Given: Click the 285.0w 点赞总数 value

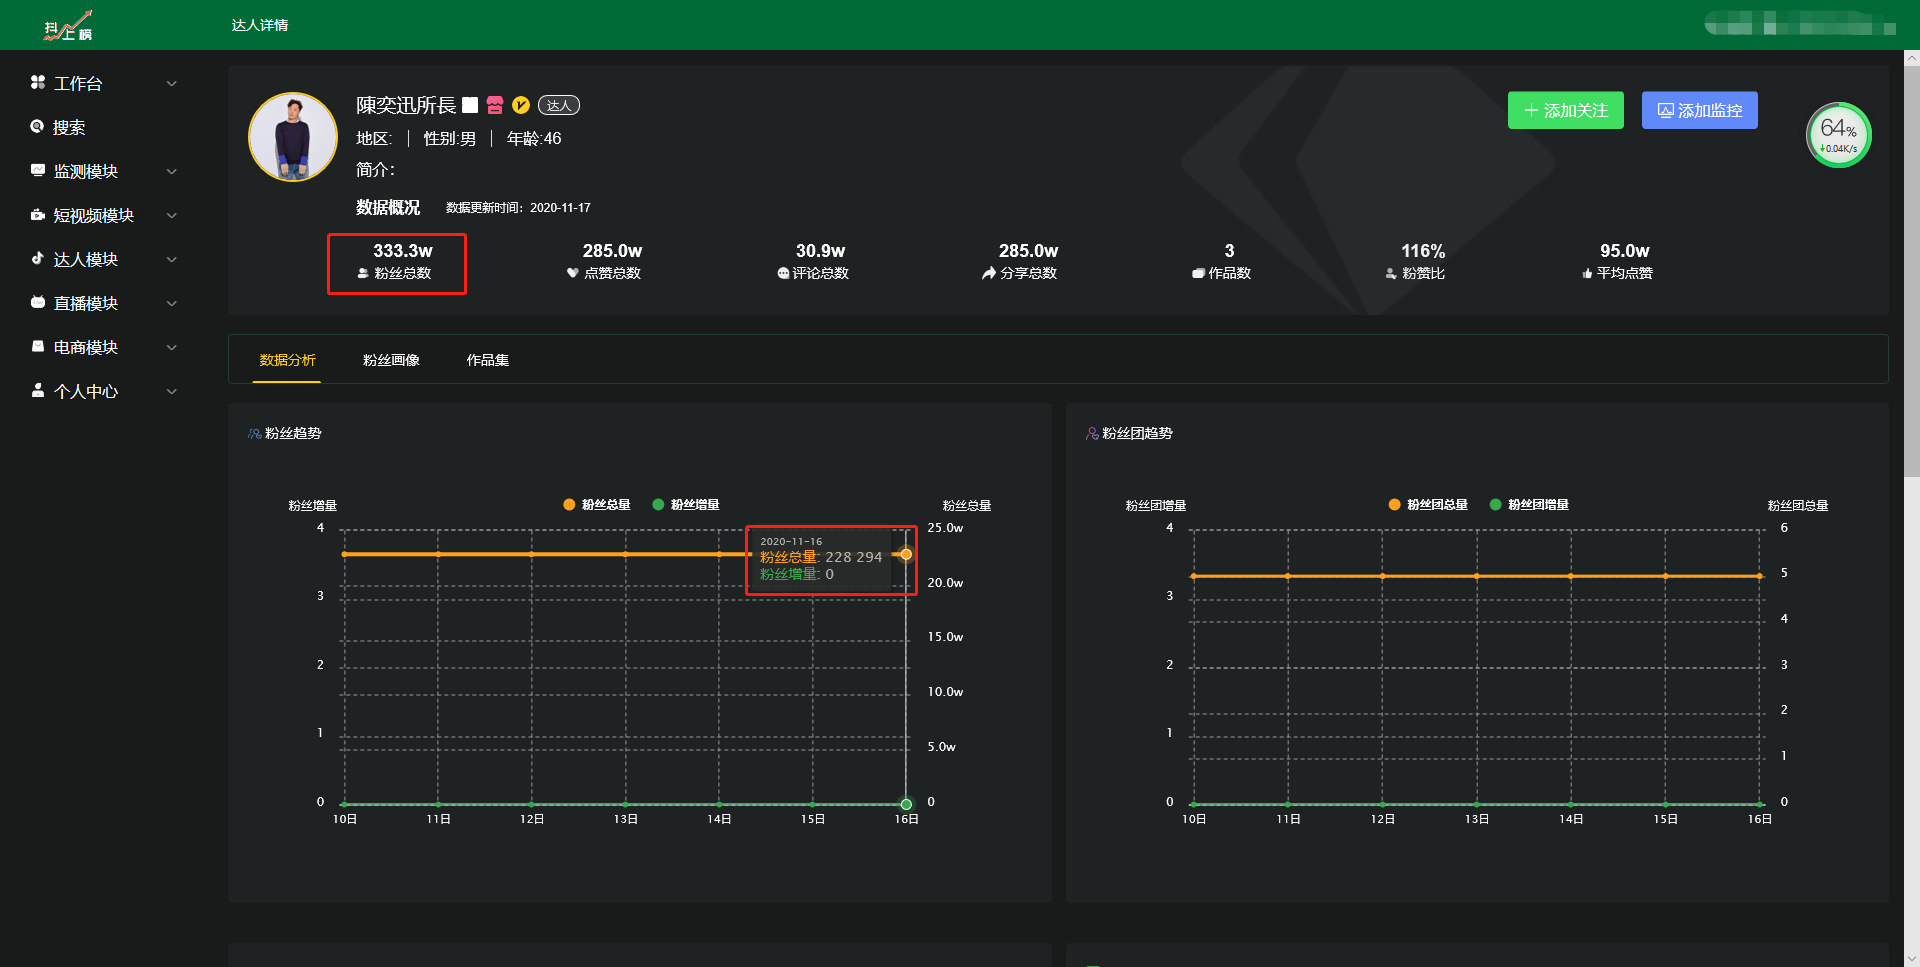Looking at the screenshot, I should [x=612, y=251].
